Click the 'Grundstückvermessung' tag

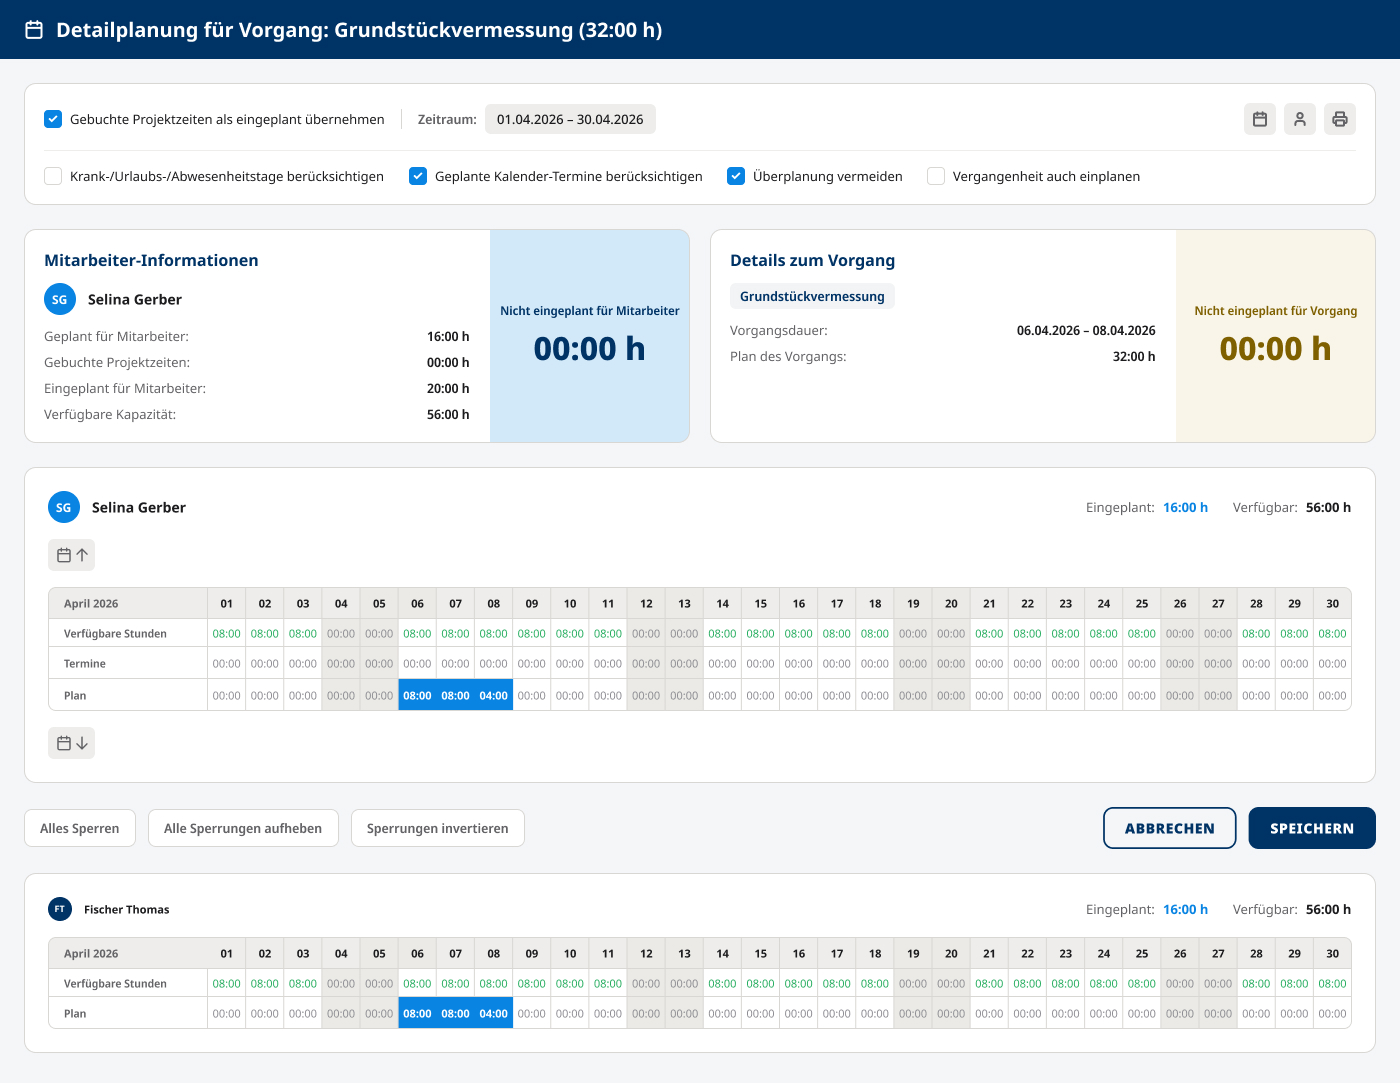[x=812, y=296]
